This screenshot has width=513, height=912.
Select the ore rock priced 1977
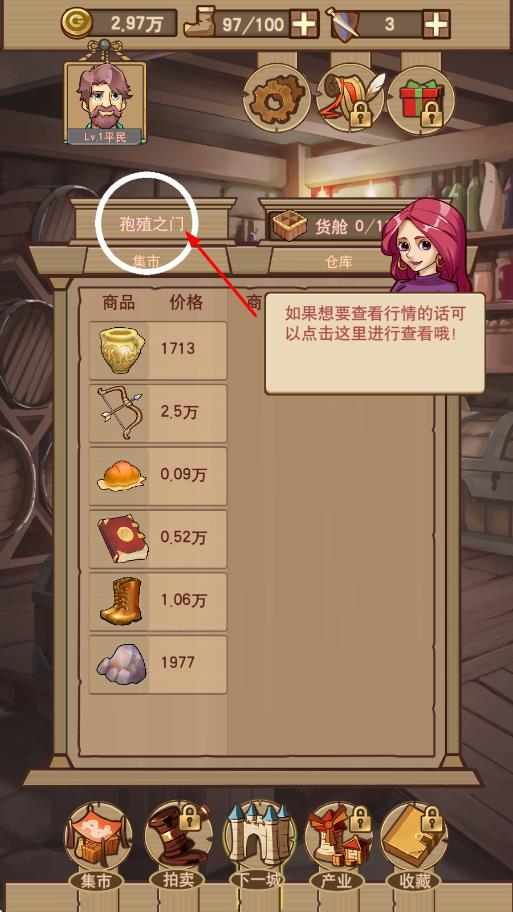pos(158,665)
